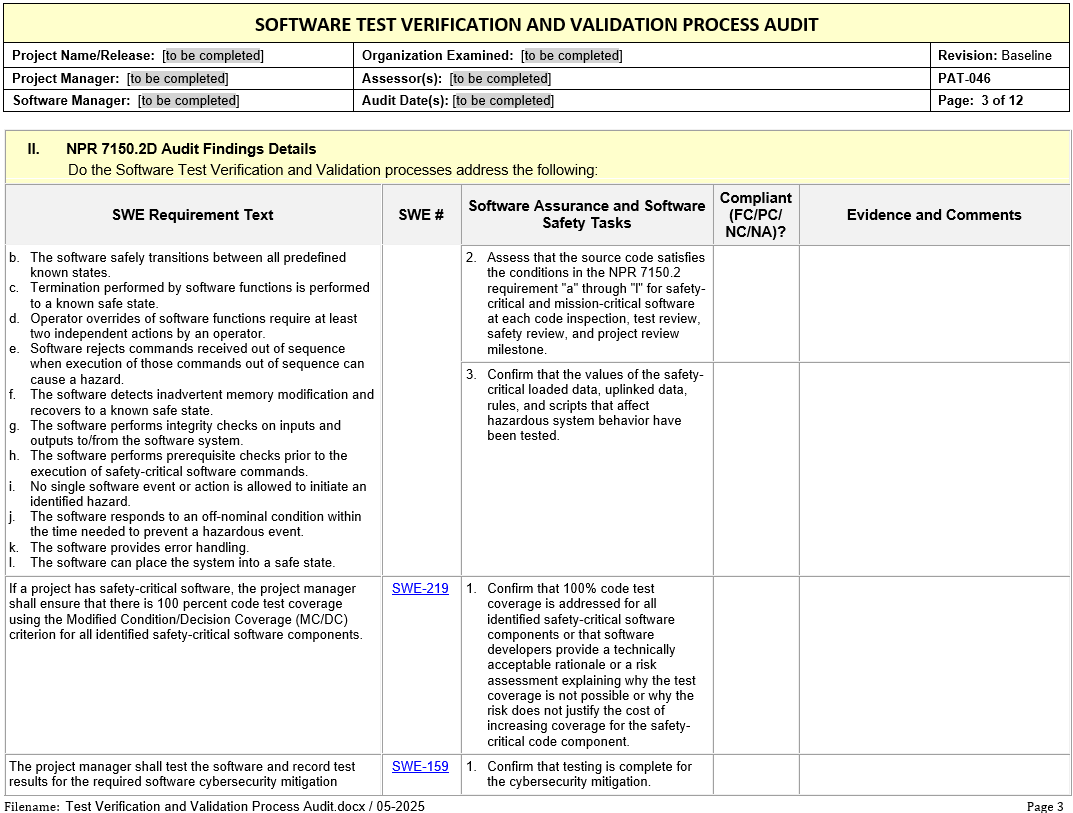
Task: Click the Compliant cell in SWE-219 row
Action: click(756, 665)
